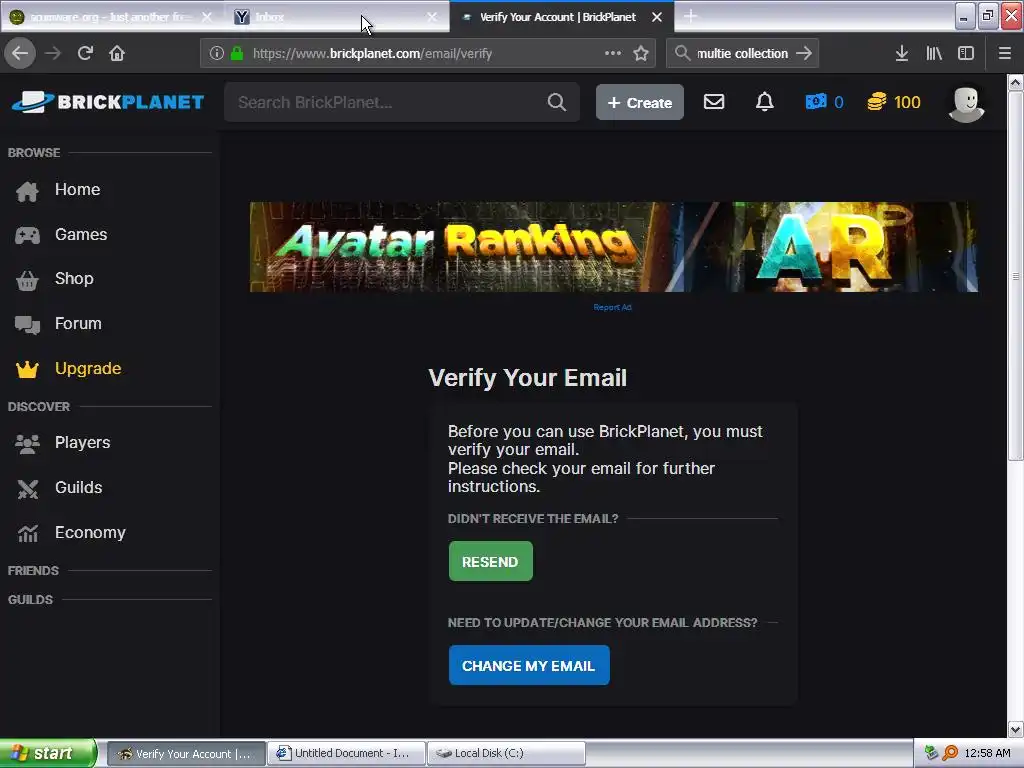Click the browser Forward arrow
The image size is (1024, 768).
[53, 54]
